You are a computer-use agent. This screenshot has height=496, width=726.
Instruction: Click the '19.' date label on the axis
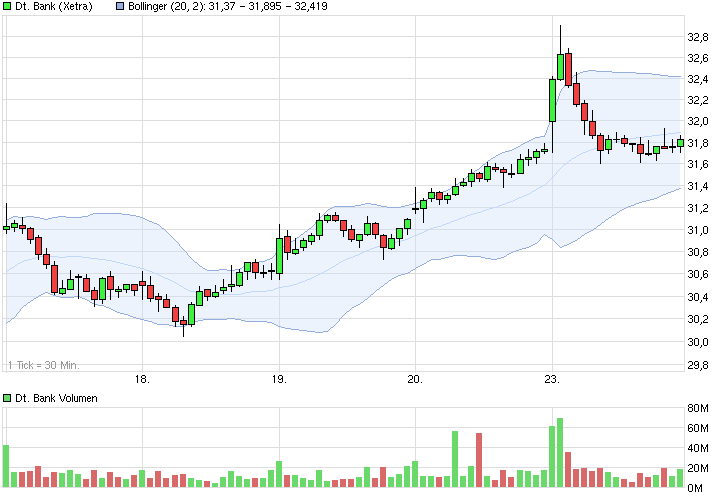(279, 380)
